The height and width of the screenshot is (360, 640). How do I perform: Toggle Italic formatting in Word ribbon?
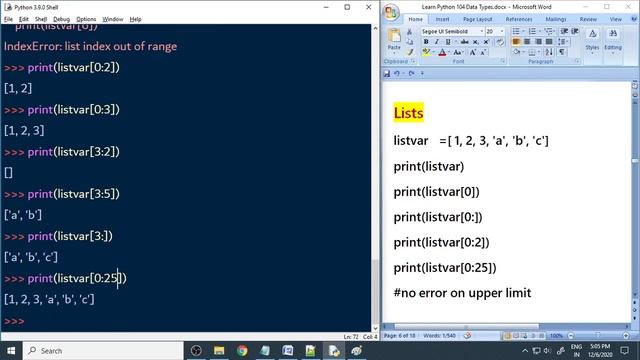tap(437, 42)
